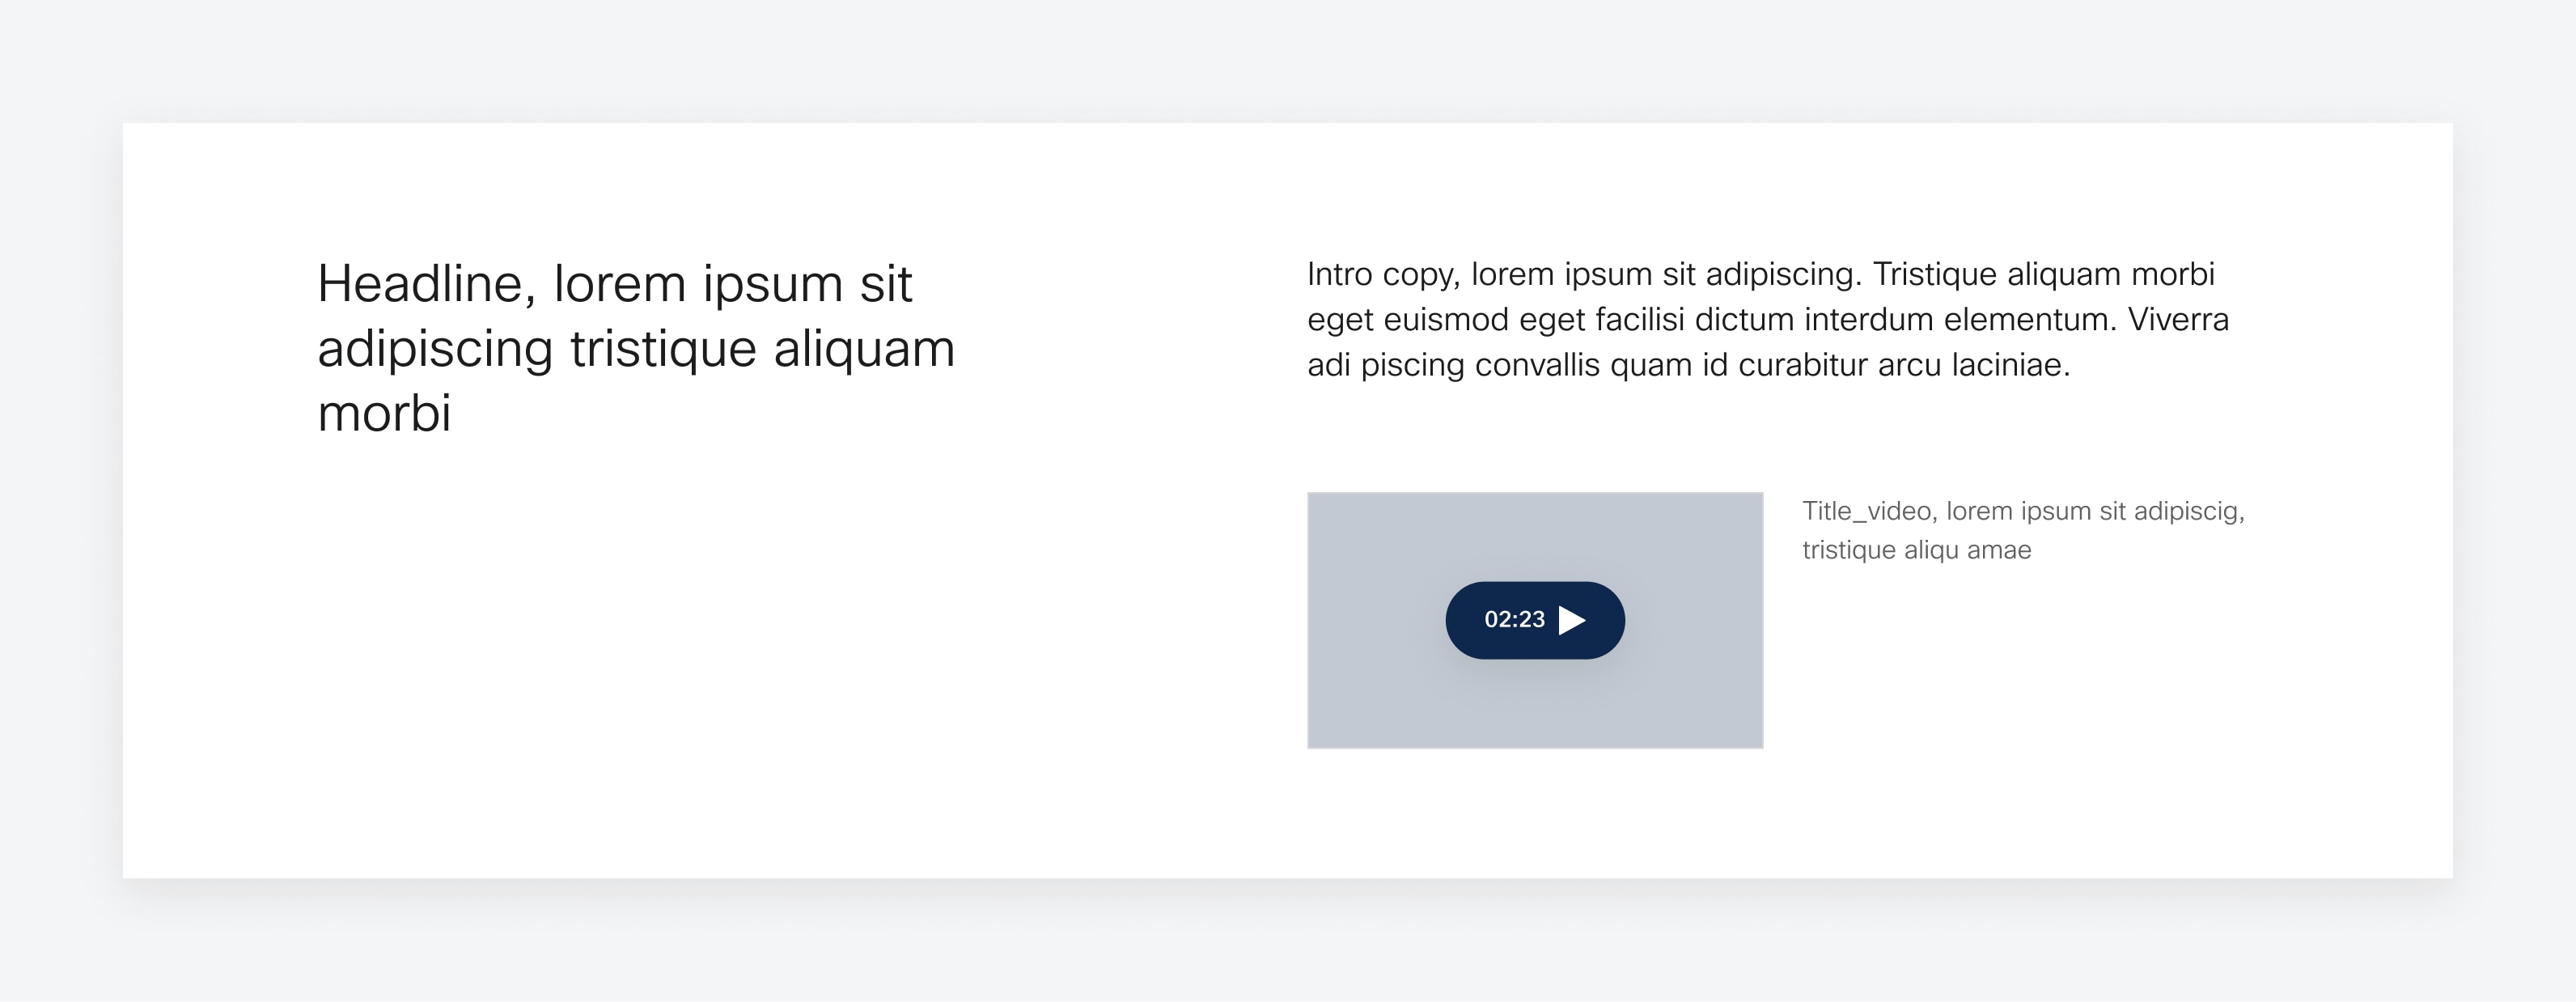
Task: Click the white play triangle icon
Action: [1572, 620]
